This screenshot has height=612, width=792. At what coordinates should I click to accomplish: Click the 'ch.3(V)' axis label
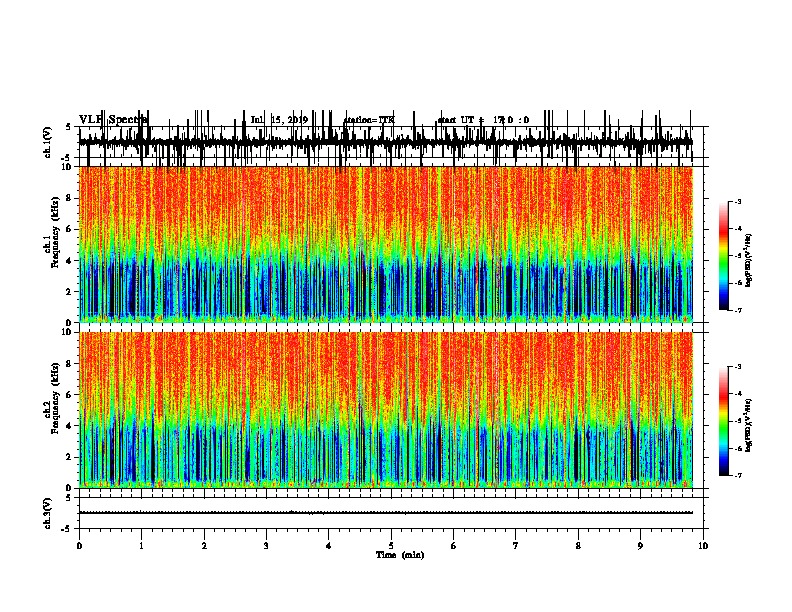coord(47,513)
